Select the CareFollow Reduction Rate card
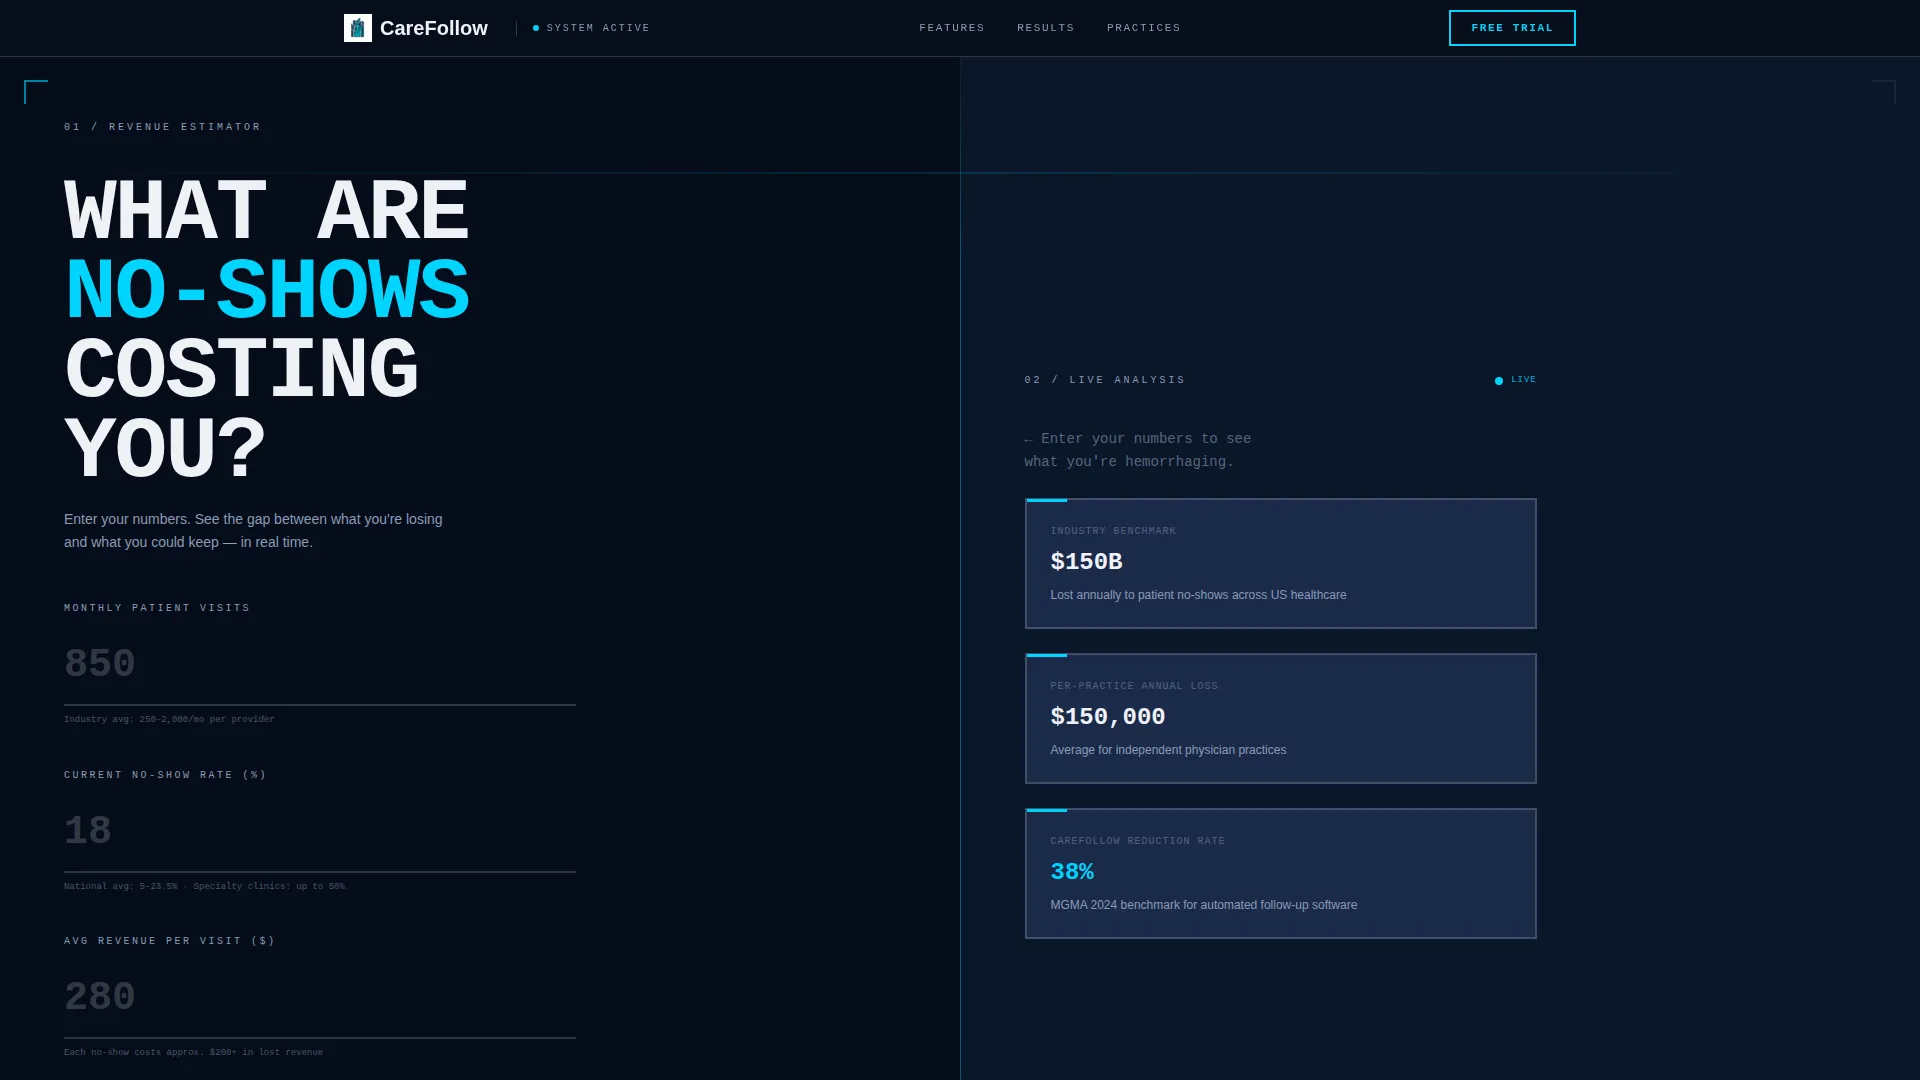This screenshot has width=1920, height=1080. (x=1280, y=873)
